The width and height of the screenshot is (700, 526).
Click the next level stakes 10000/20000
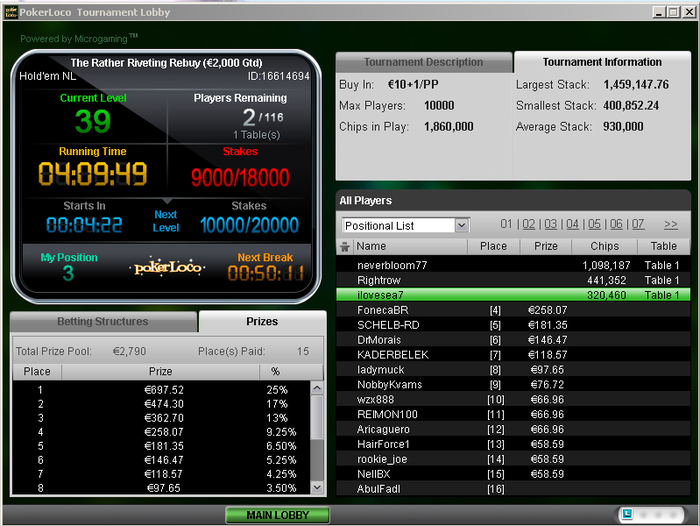pyautogui.click(x=249, y=225)
